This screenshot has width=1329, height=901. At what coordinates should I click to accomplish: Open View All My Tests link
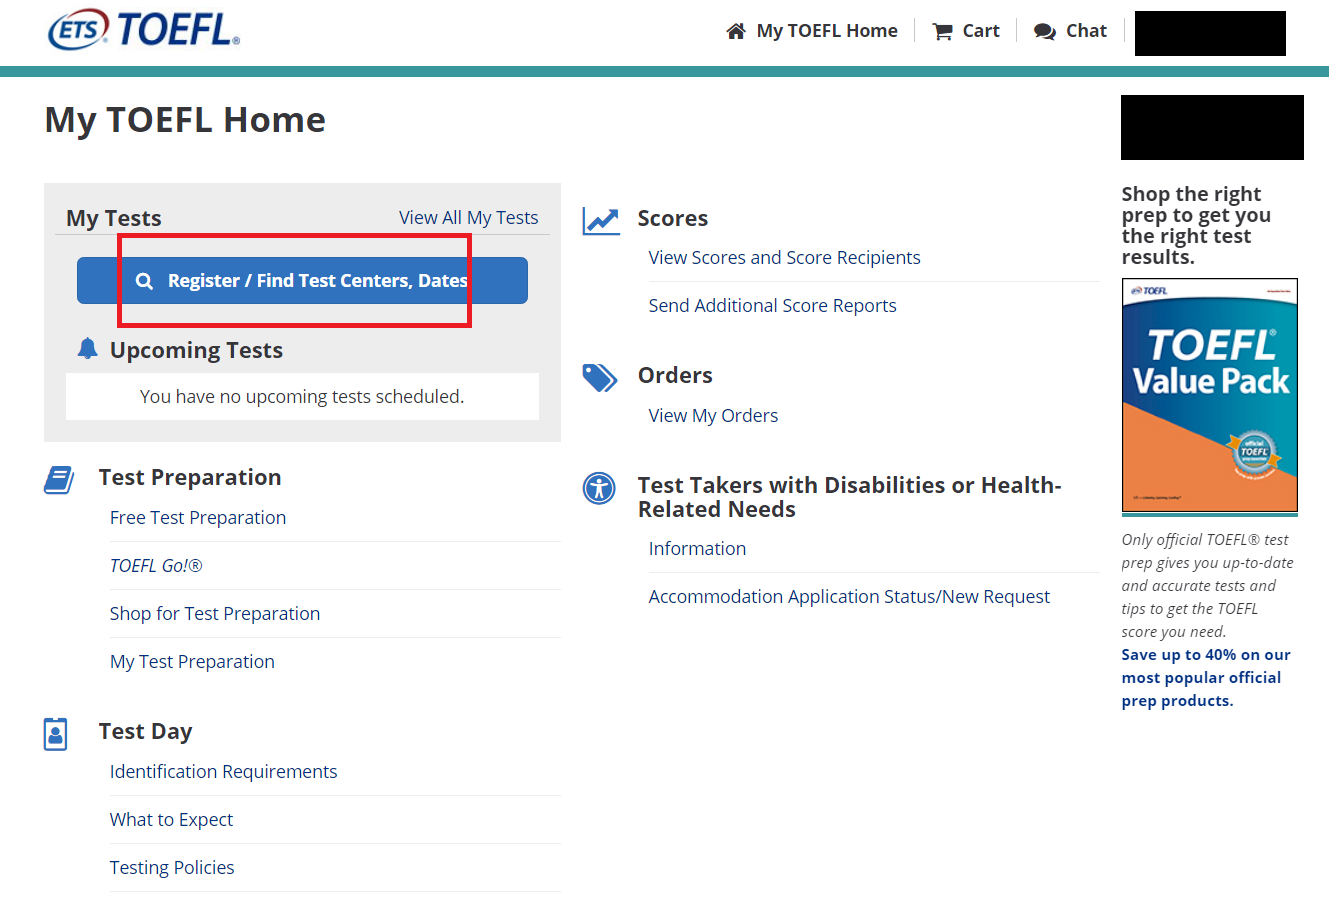468,217
